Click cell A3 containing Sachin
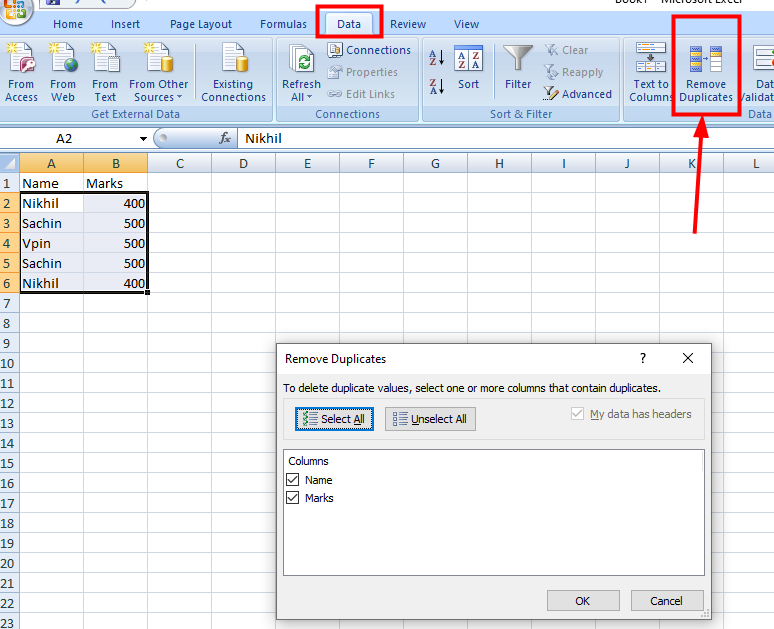This screenshot has height=629, width=774. [x=51, y=223]
